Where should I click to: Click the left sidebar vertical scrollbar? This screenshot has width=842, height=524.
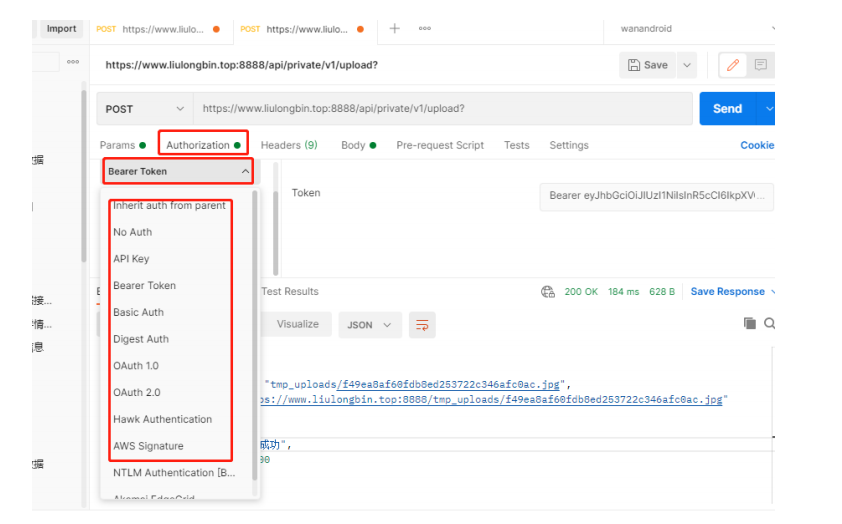[83, 177]
